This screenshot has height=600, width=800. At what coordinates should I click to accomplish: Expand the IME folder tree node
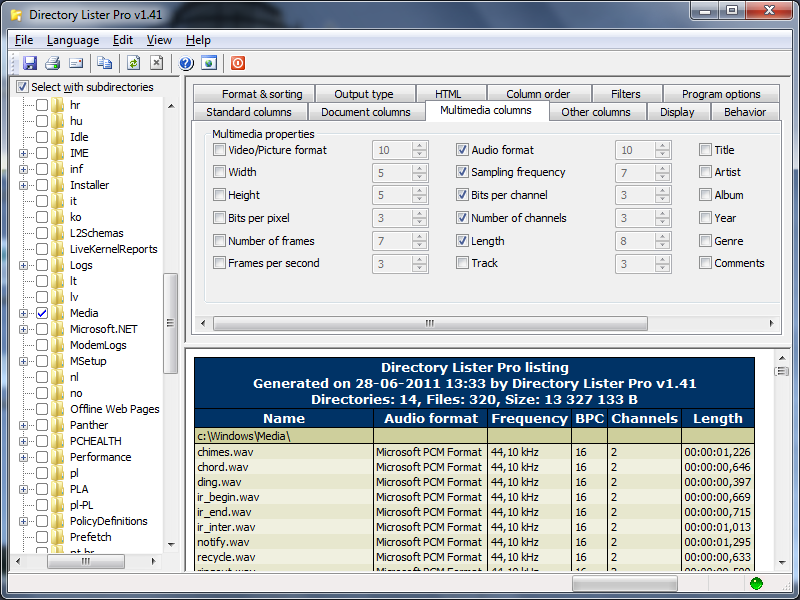(x=23, y=153)
